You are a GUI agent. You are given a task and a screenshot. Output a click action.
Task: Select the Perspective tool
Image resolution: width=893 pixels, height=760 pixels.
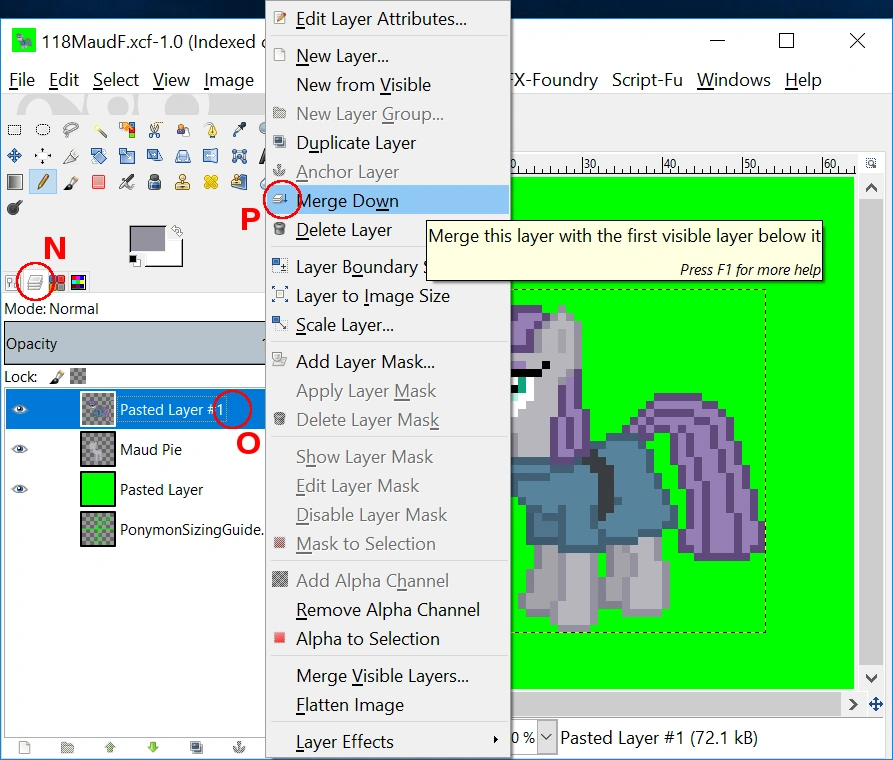[x=183, y=156]
